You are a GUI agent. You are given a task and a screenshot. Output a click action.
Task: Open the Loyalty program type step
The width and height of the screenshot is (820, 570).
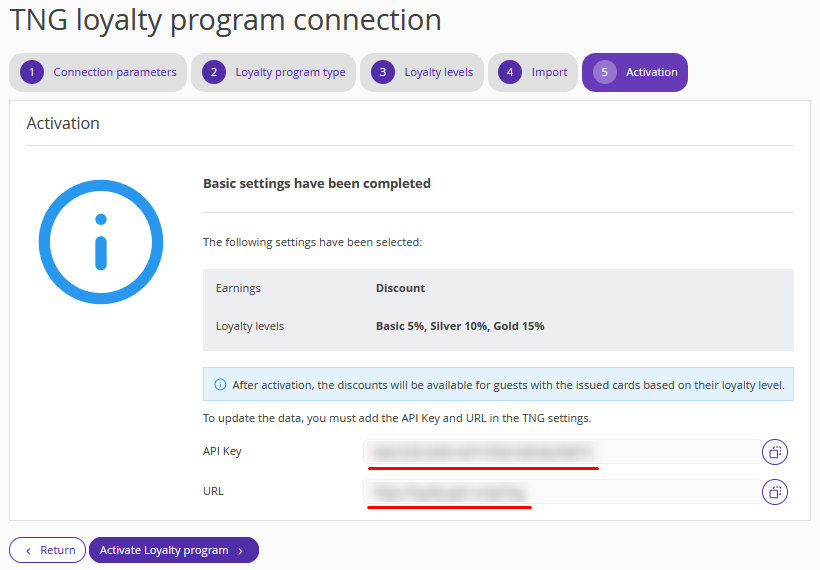click(274, 72)
